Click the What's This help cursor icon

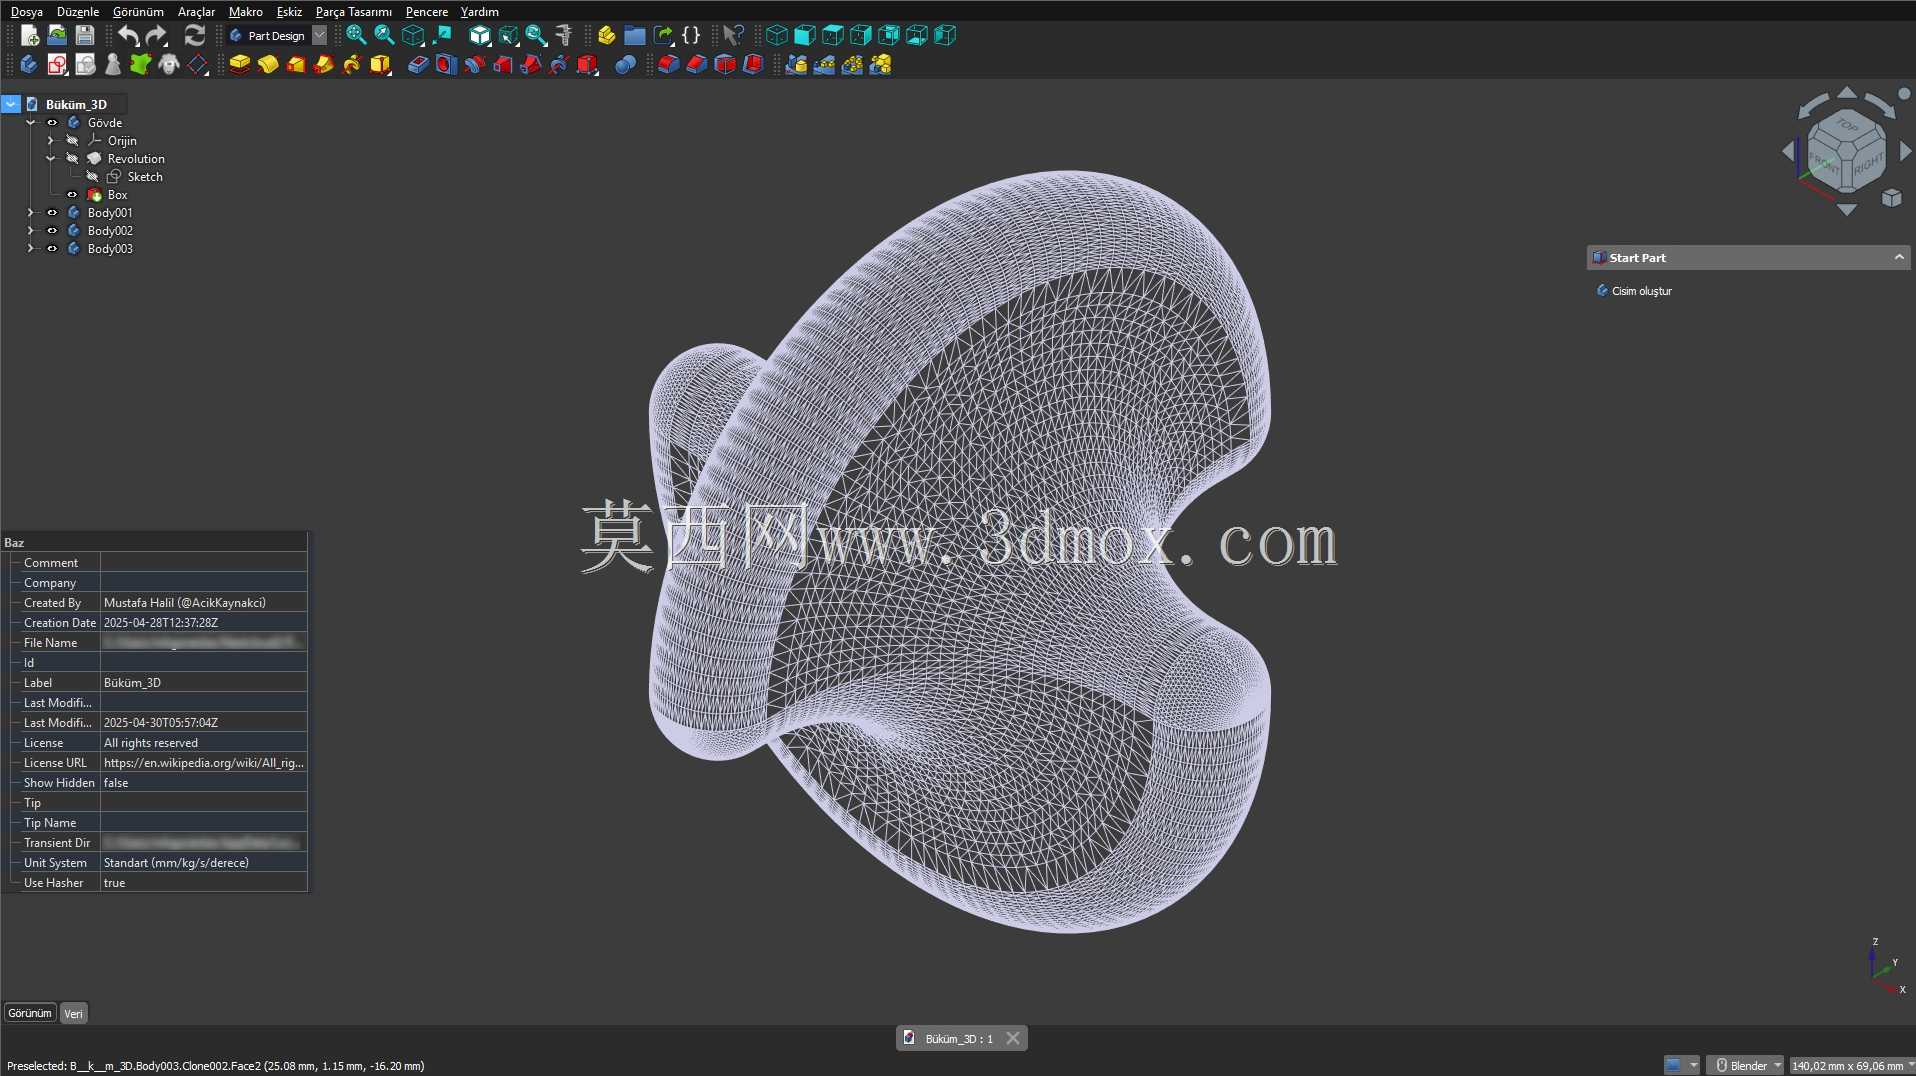click(x=733, y=36)
